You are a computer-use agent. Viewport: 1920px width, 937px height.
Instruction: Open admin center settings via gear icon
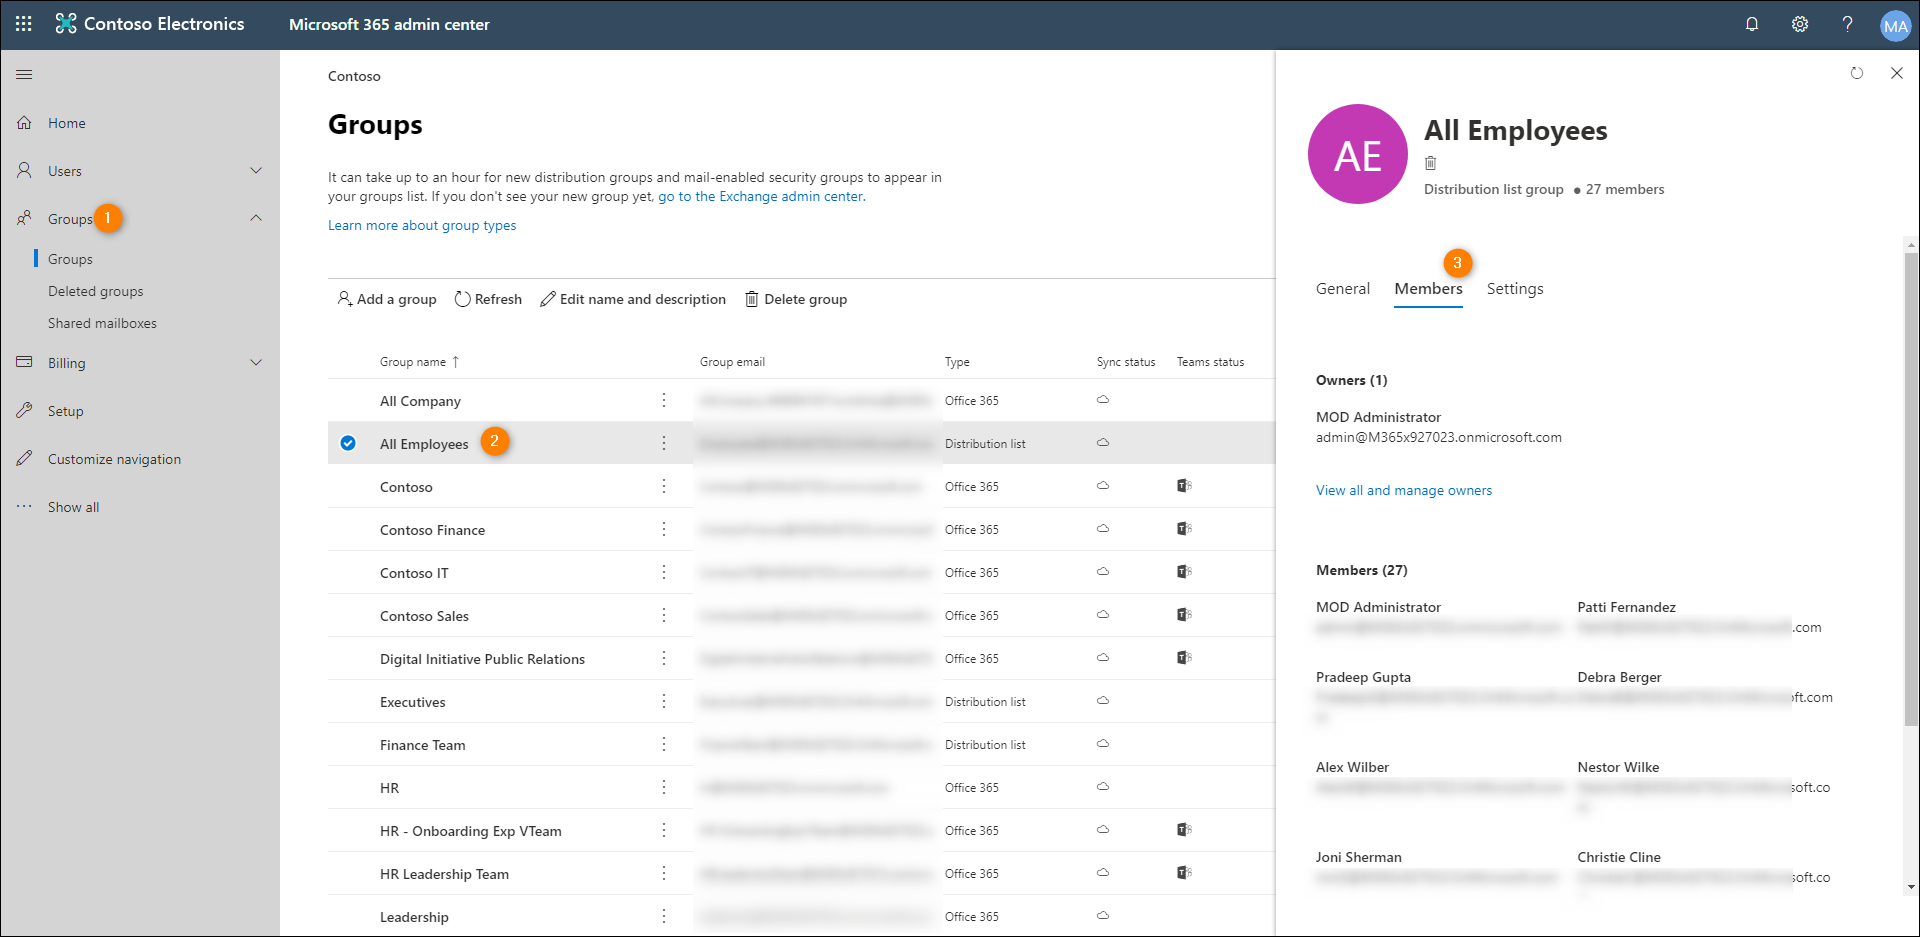coord(1800,24)
